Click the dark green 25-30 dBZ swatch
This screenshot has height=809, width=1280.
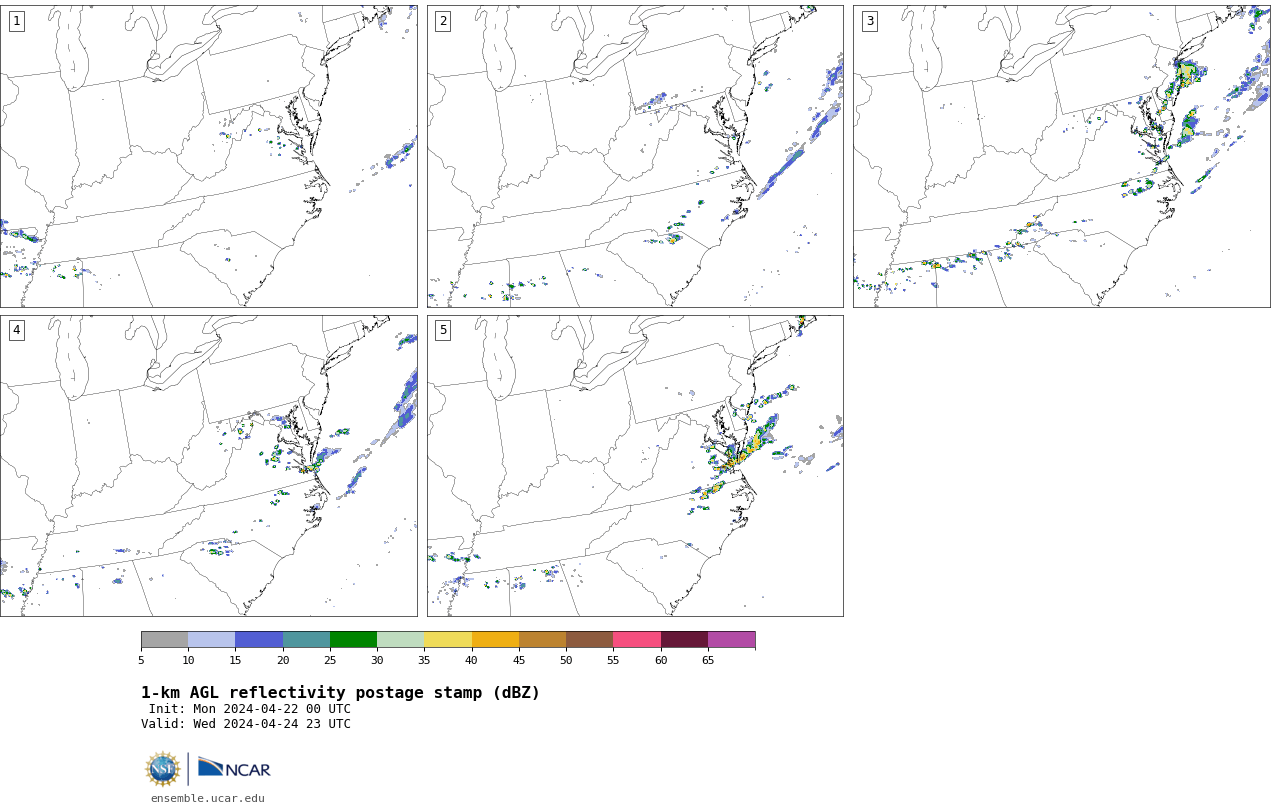(x=353, y=640)
